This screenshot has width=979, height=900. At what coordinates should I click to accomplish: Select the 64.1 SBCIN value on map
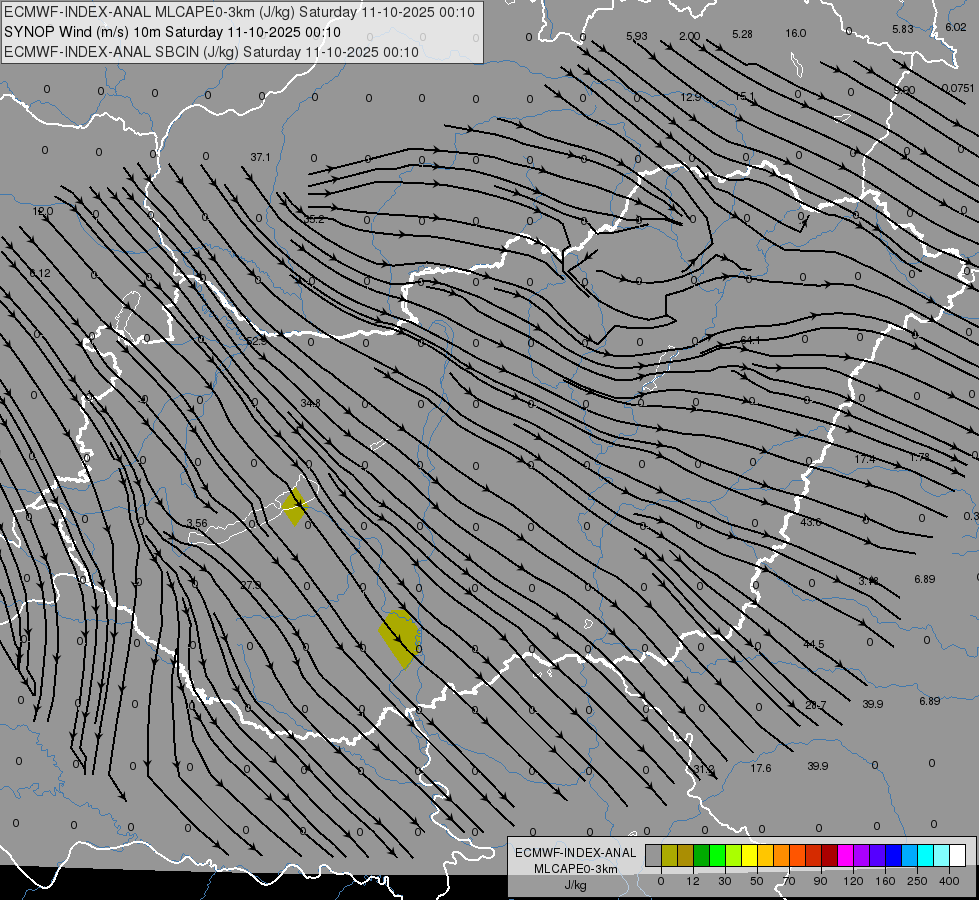tap(750, 340)
